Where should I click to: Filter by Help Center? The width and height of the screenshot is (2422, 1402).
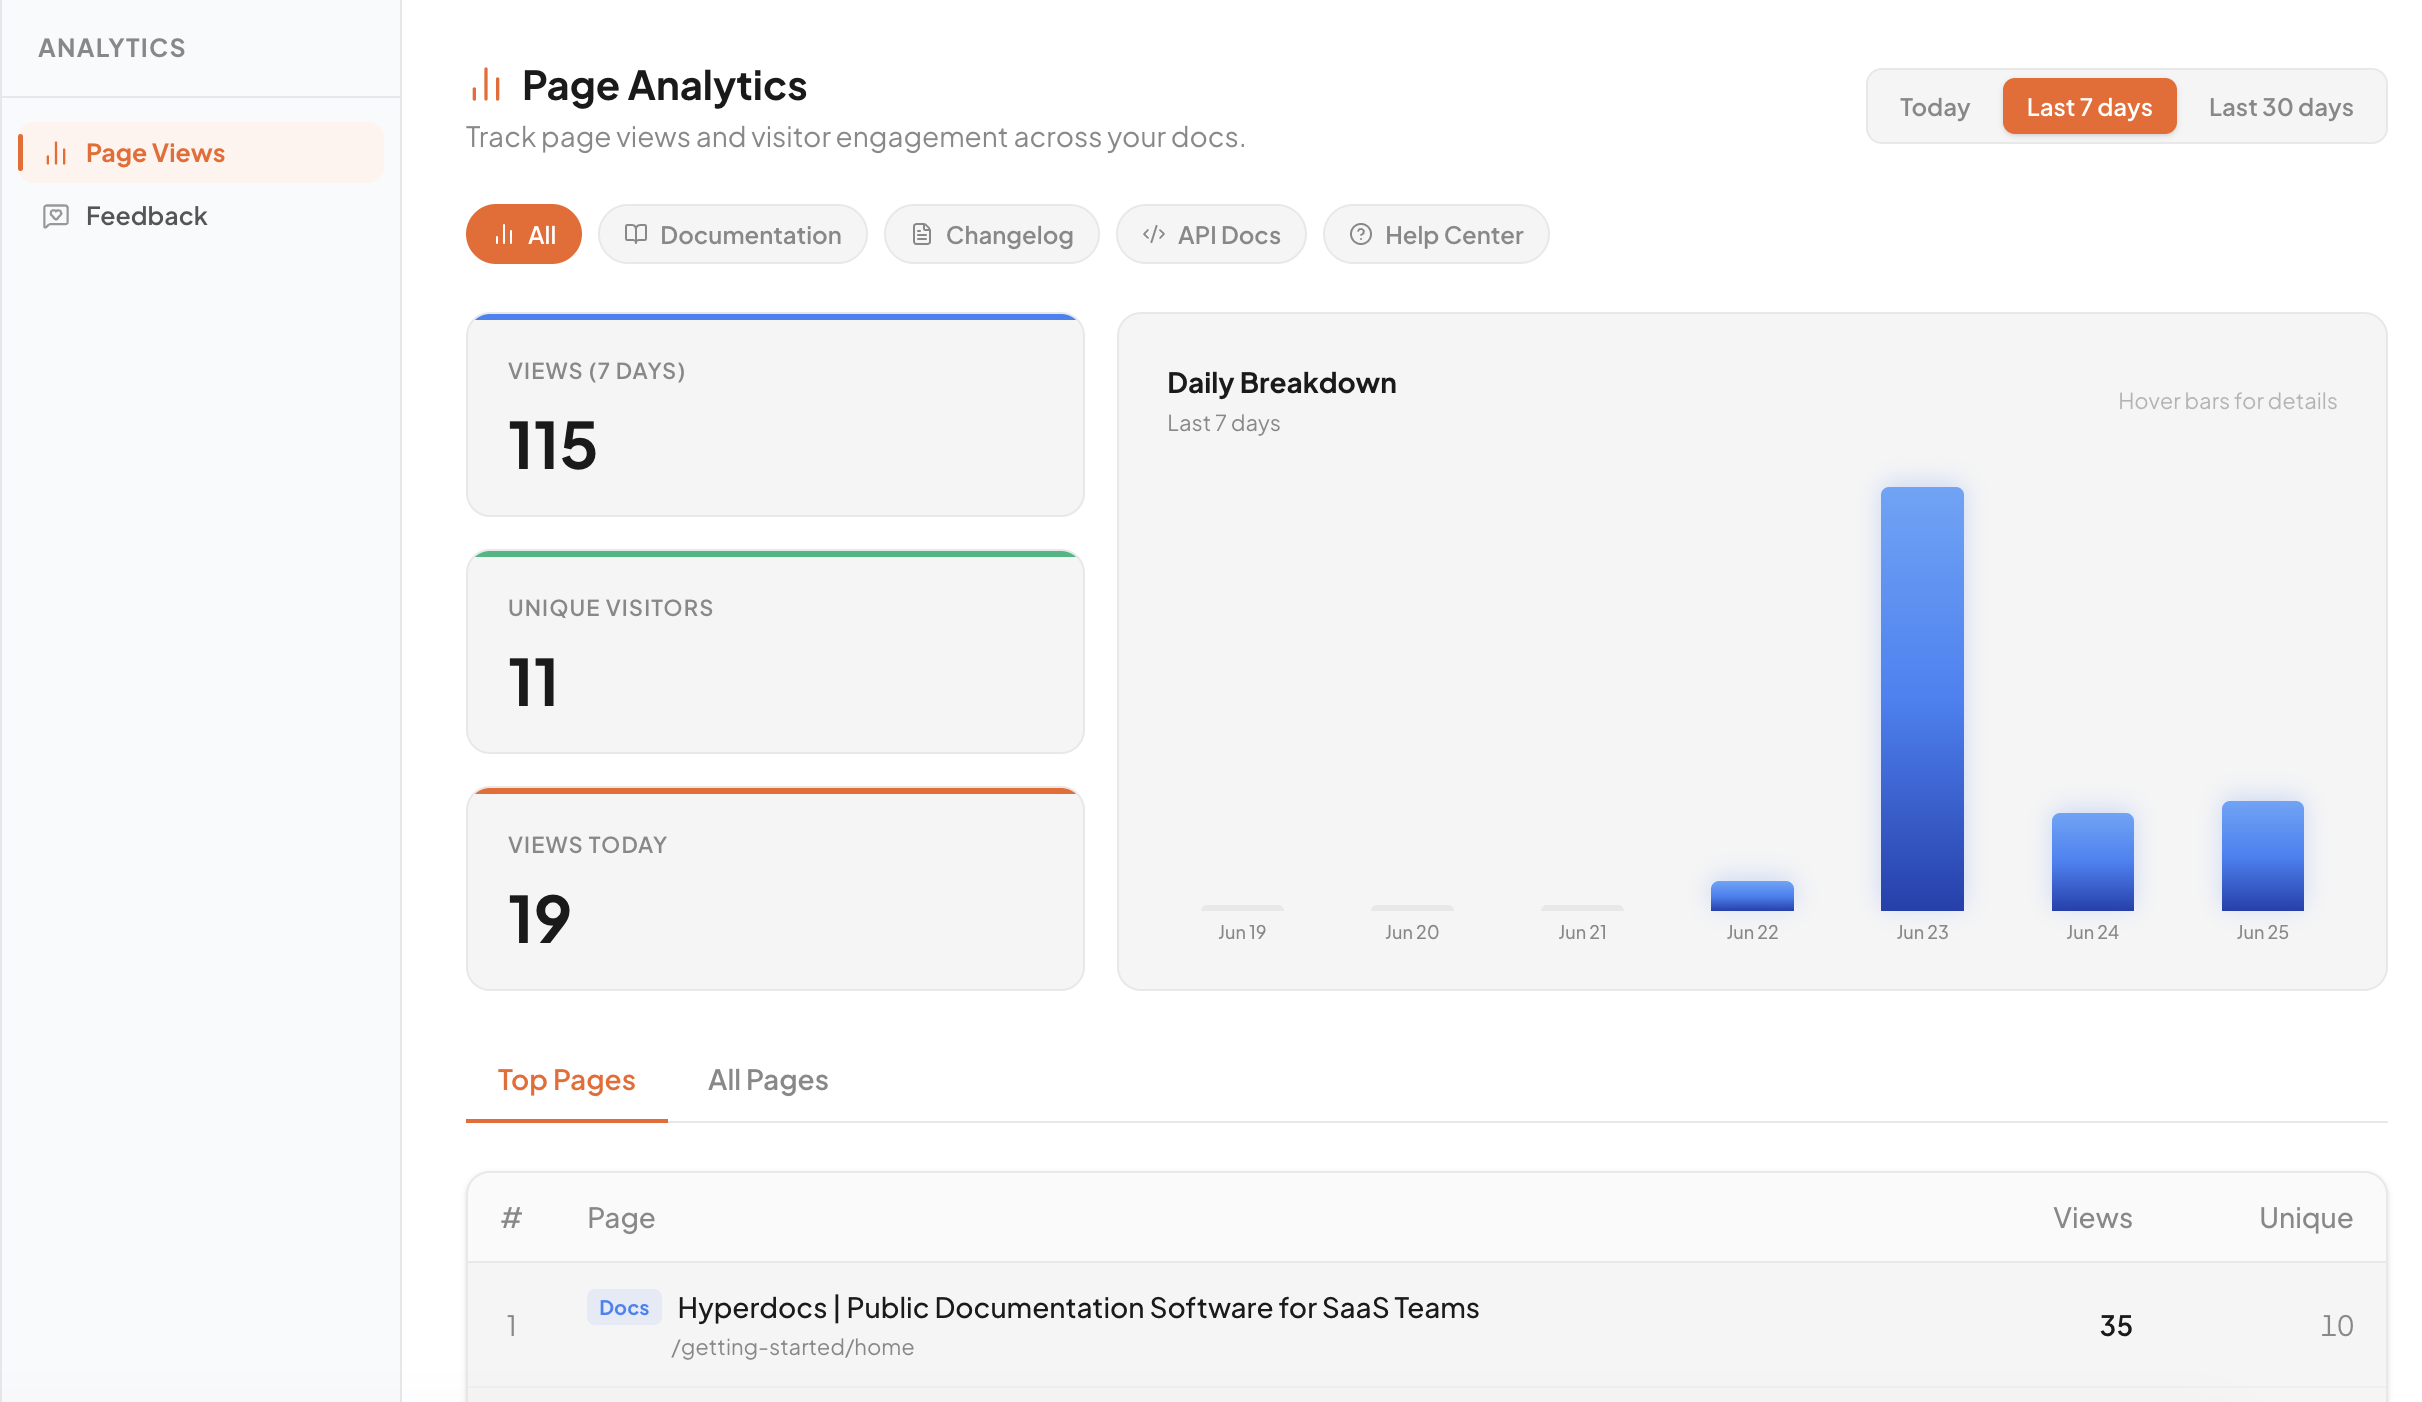[x=1436, y=235]
